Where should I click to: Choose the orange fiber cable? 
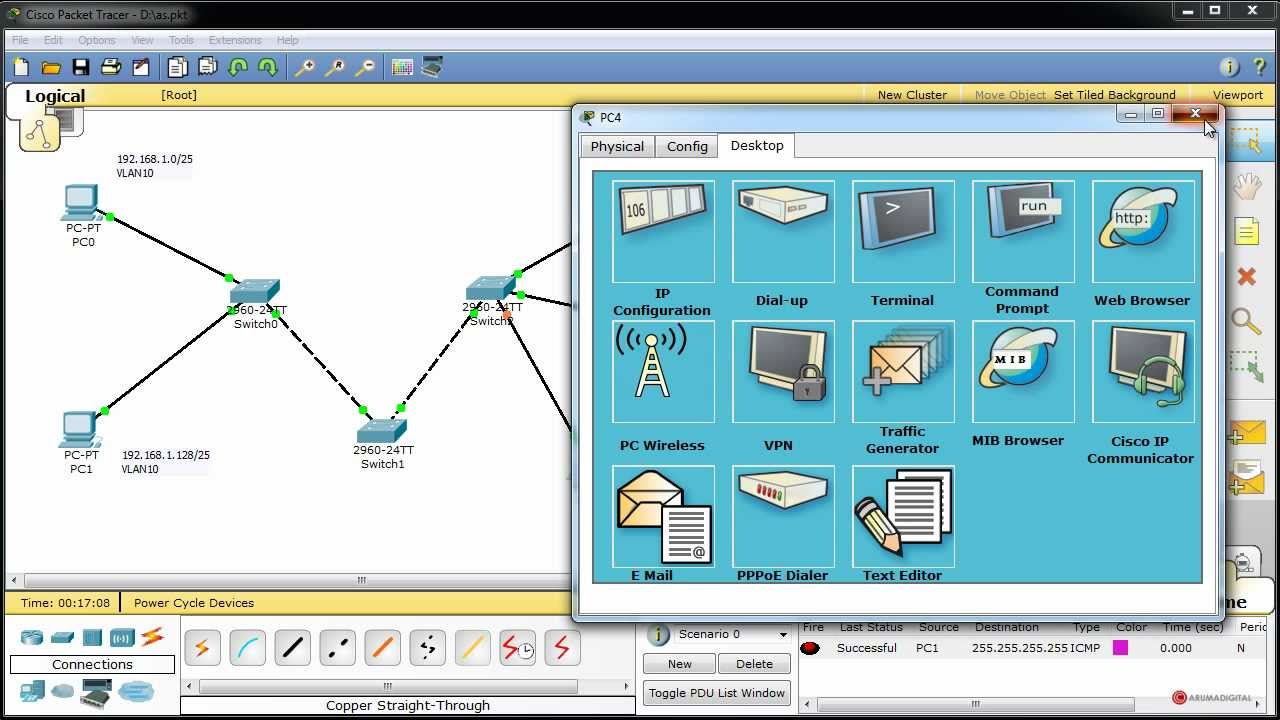pos(382,648)
